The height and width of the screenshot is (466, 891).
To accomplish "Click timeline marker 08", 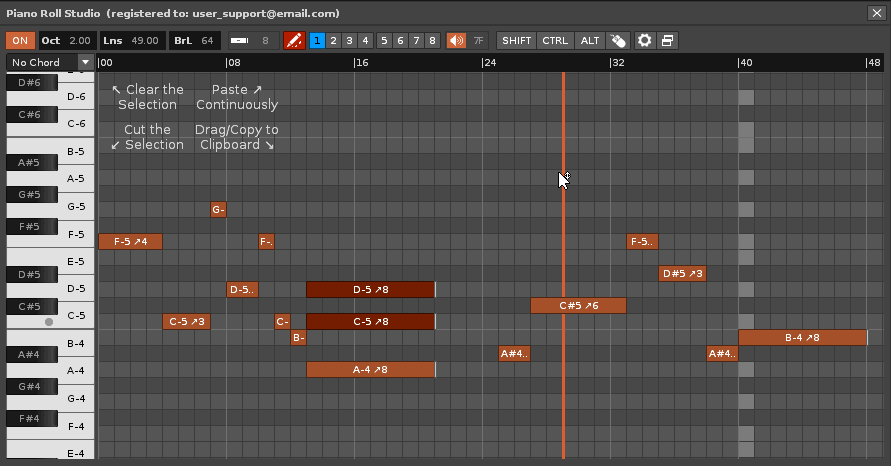I will click(x=233, y=63).
